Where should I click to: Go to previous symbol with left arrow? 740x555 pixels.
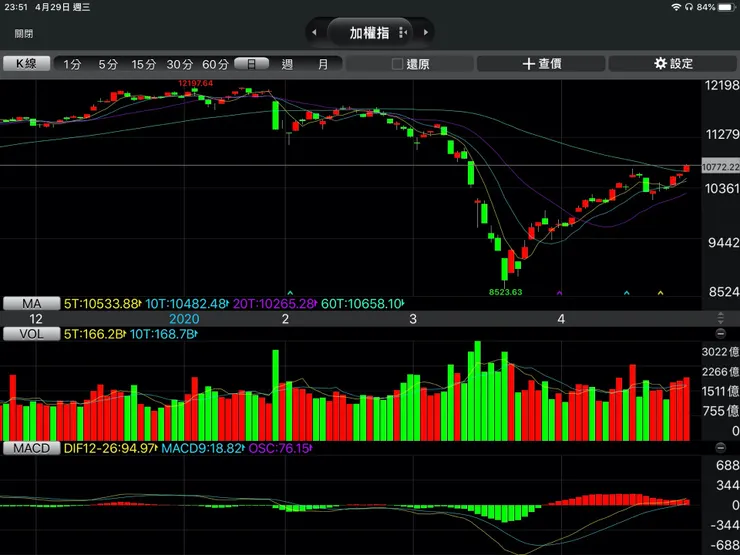tap(314, 33)
